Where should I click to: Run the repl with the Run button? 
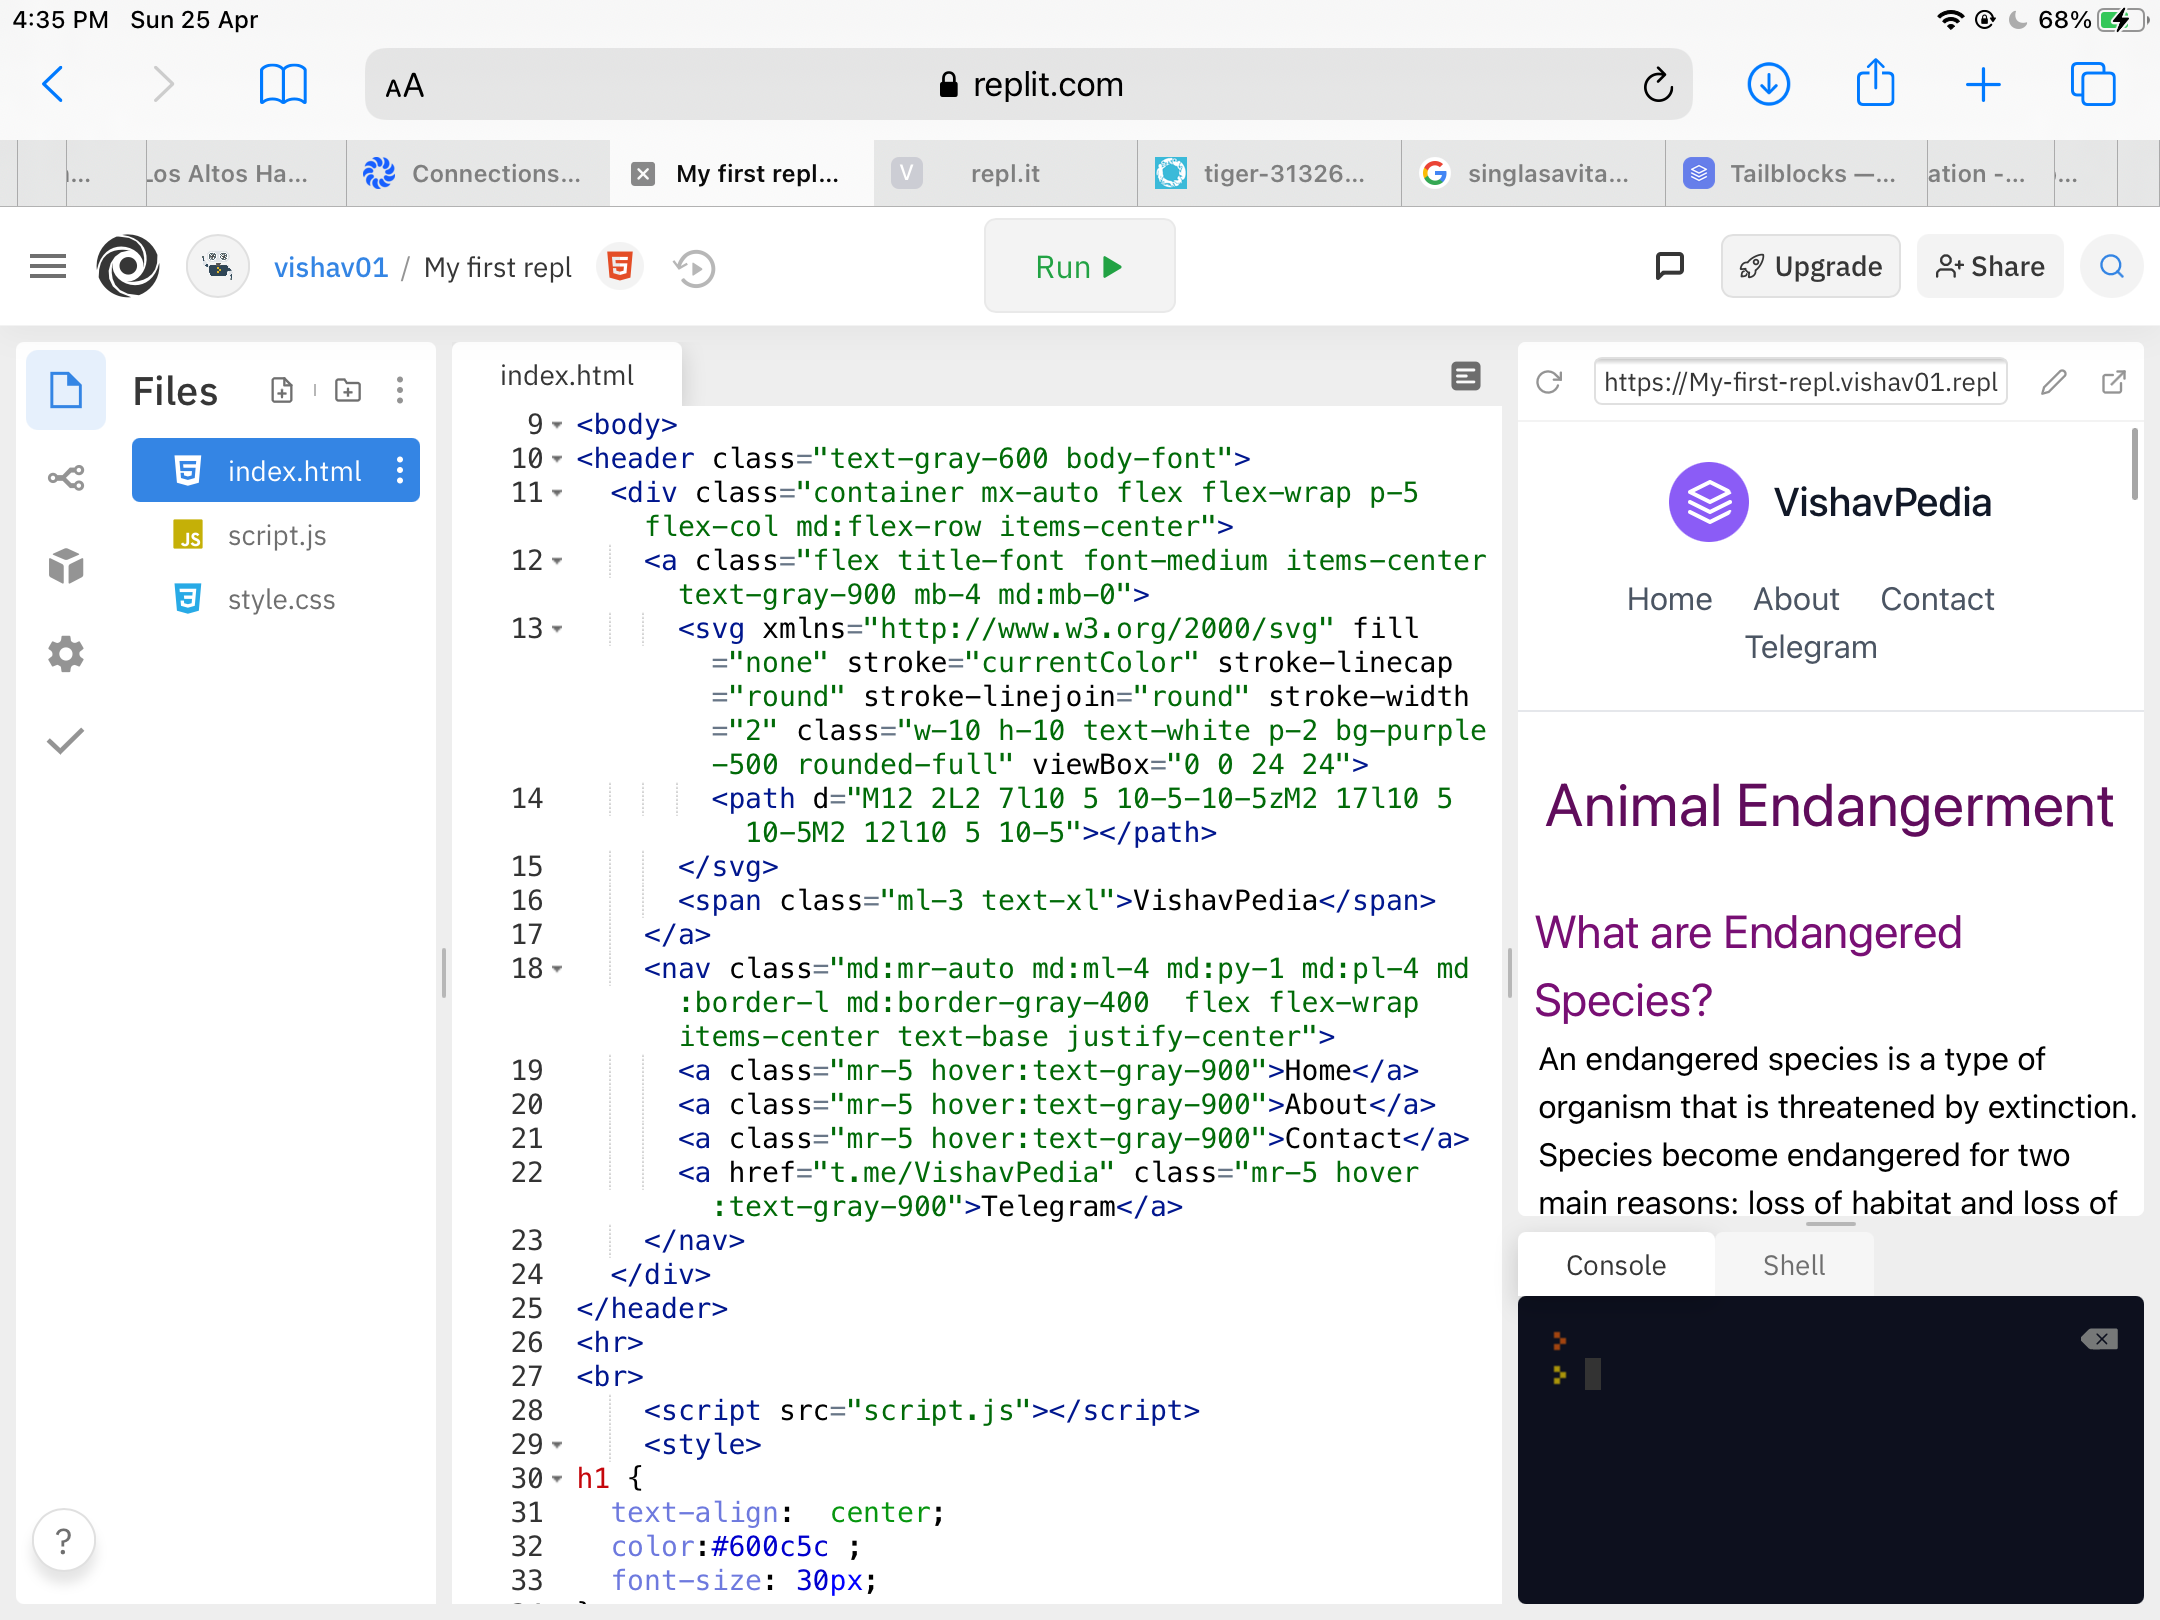click(1079, 266)
